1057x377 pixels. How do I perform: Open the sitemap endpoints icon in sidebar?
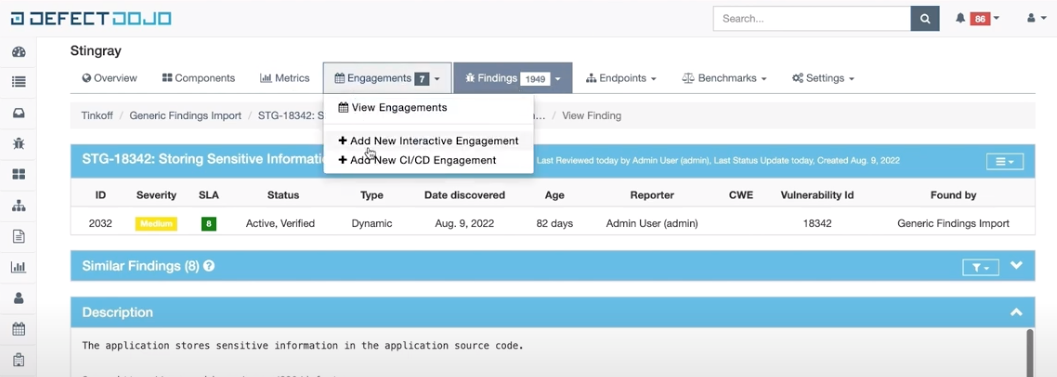pos(19,206)
